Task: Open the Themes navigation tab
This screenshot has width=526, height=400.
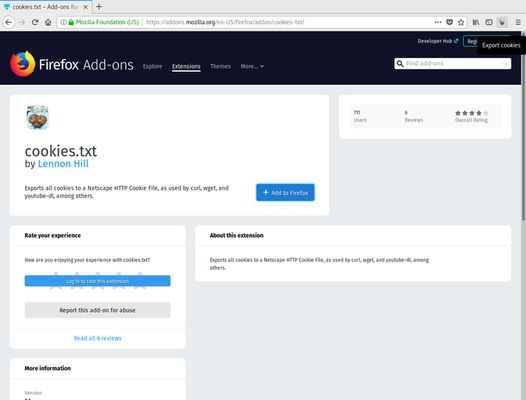Action: click(x=220, y=66)
